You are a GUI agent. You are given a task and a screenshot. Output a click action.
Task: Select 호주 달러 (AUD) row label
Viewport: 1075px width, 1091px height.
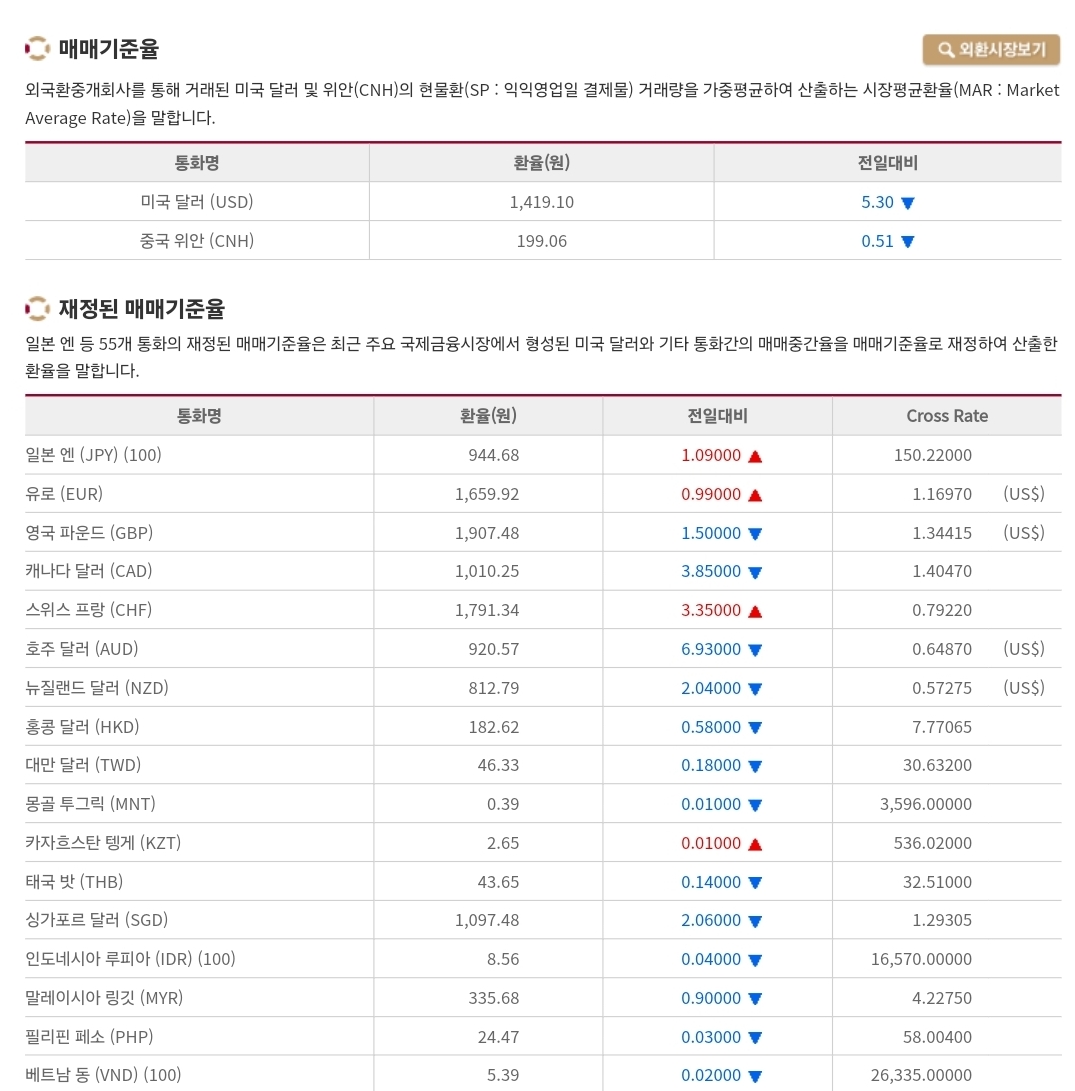click(x=82, y=649)
